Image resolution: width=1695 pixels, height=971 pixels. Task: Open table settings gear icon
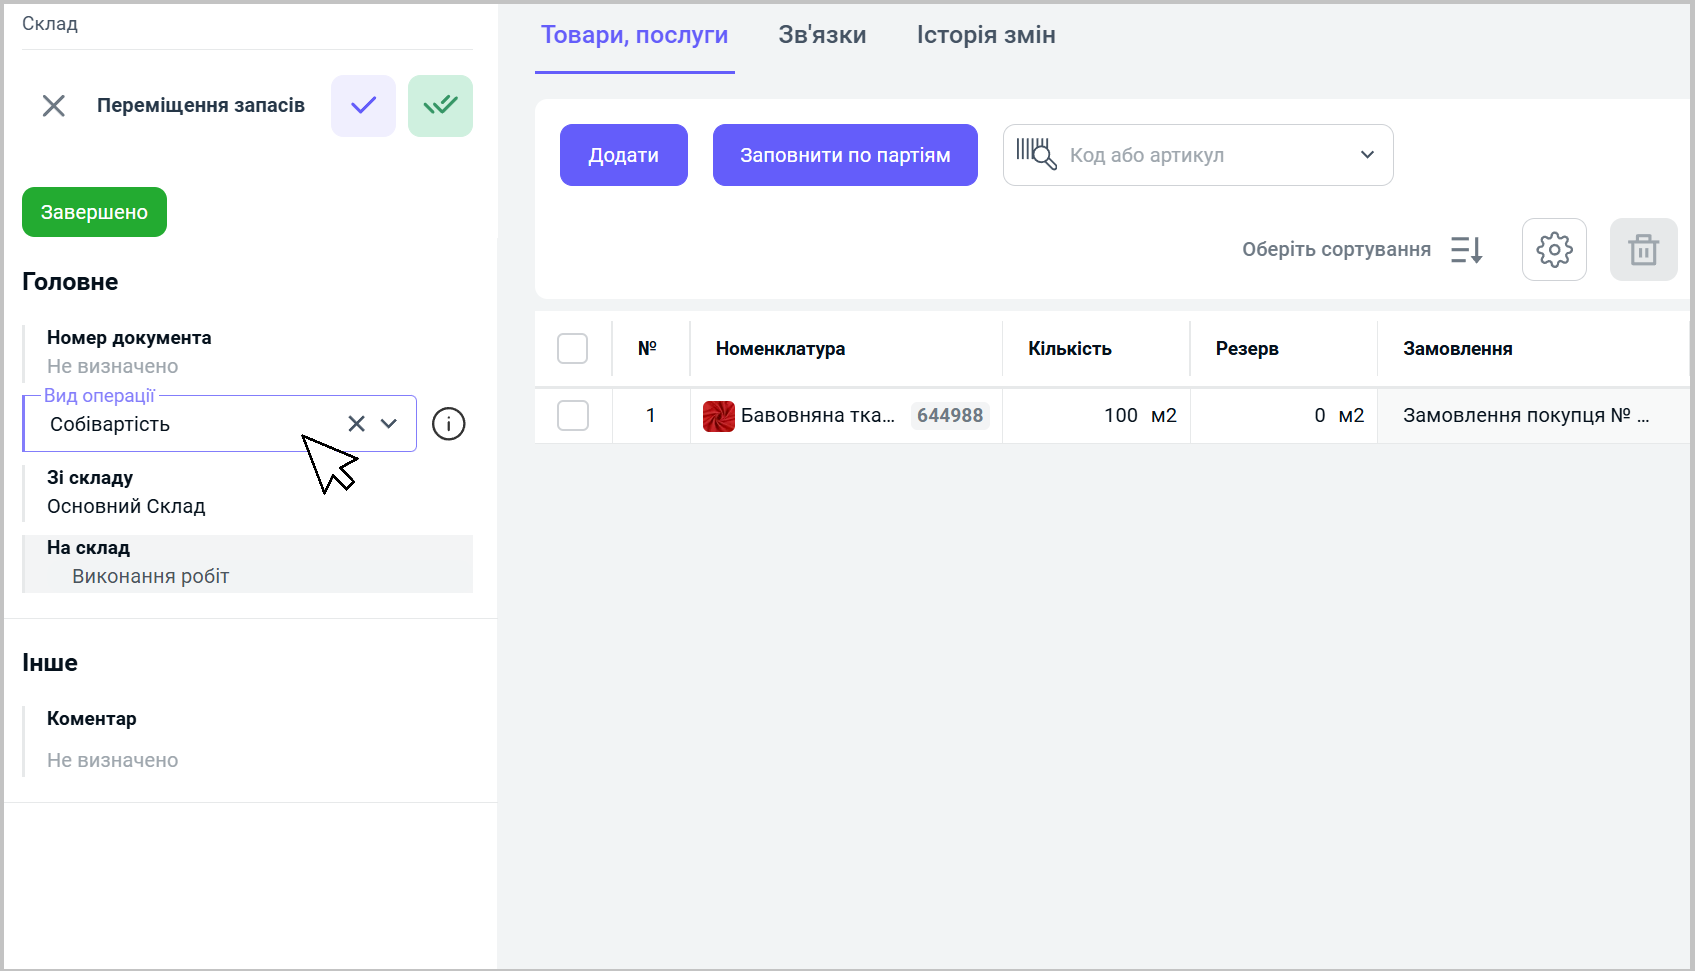[1554, 250]
